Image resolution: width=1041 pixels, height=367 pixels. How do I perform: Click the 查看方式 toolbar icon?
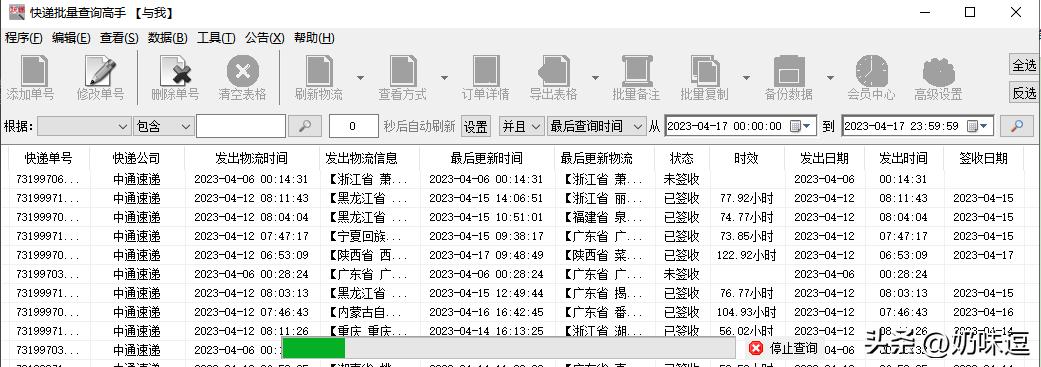click(403, 72)
